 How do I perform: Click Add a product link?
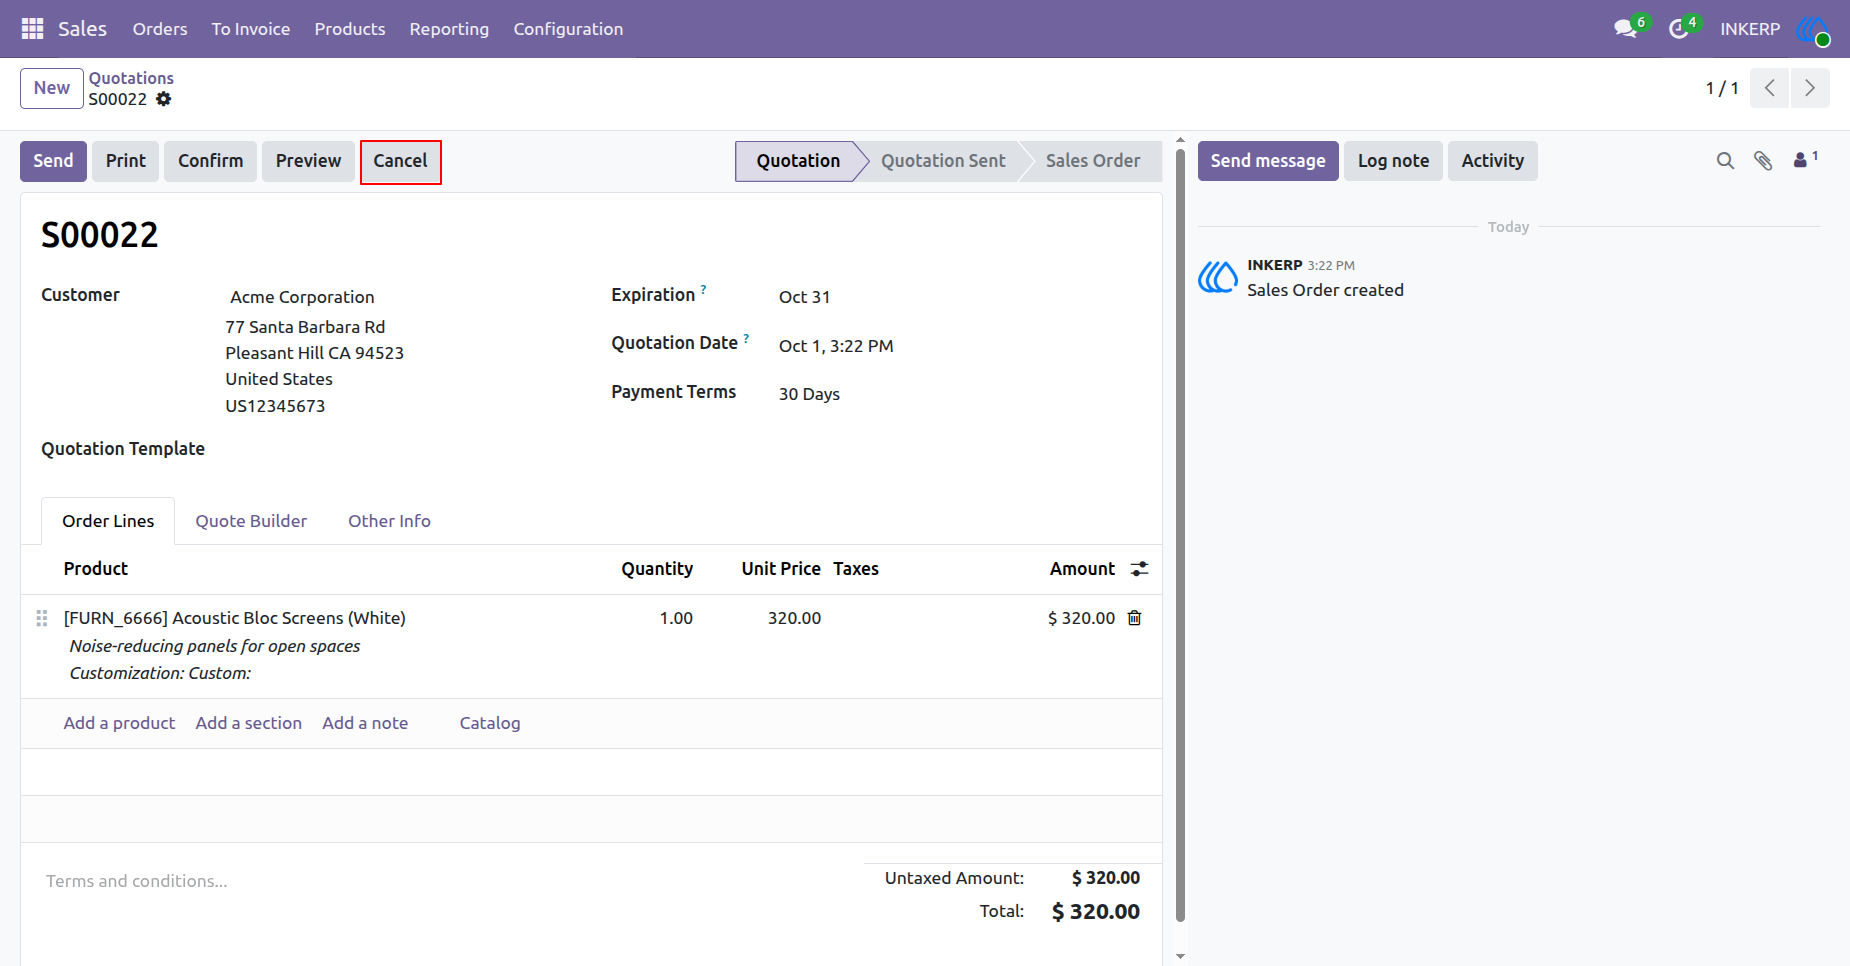pos(119,723)
